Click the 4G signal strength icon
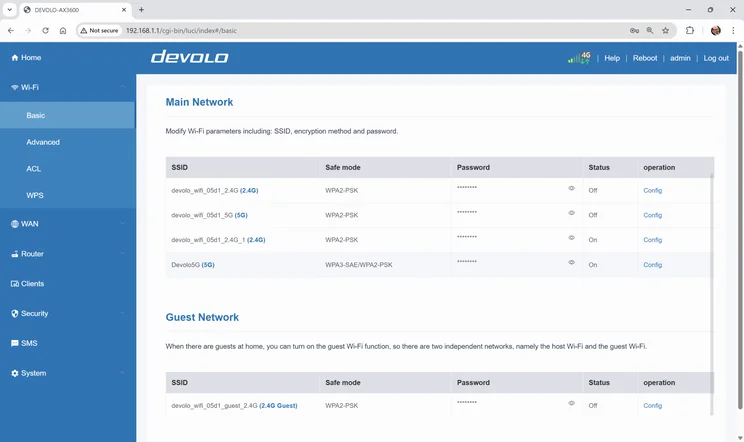The image size is (744, 442). click(x=579, y=58)
